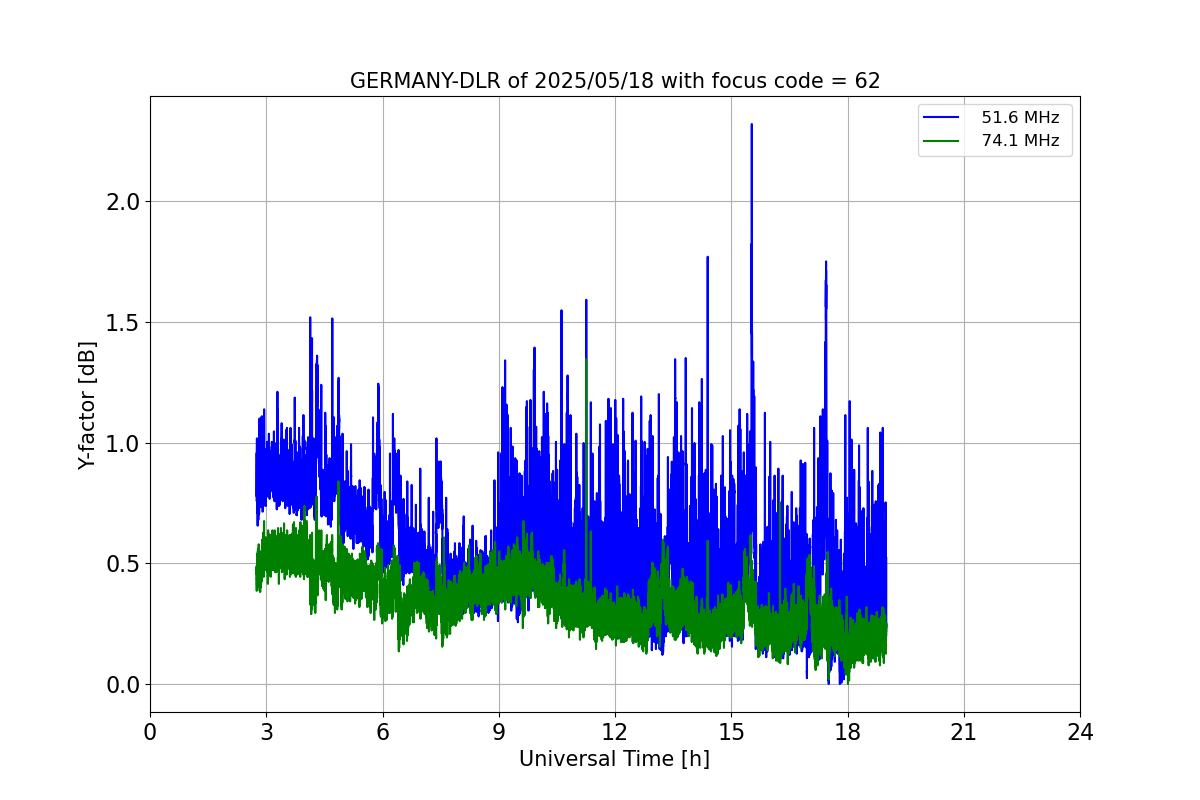Click y-axis tick label 1.5
This screenshot has width=1200, height=800.
coord(123,323)
